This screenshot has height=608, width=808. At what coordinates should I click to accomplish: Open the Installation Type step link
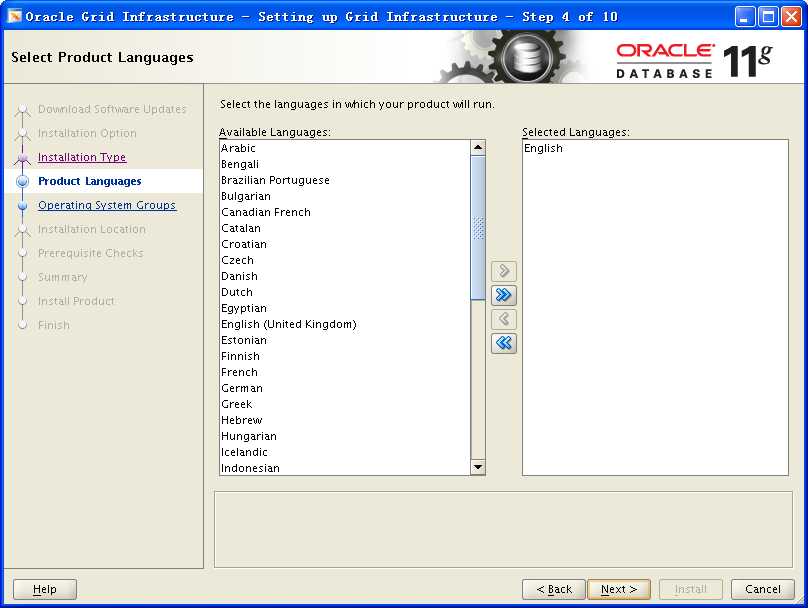82,157
